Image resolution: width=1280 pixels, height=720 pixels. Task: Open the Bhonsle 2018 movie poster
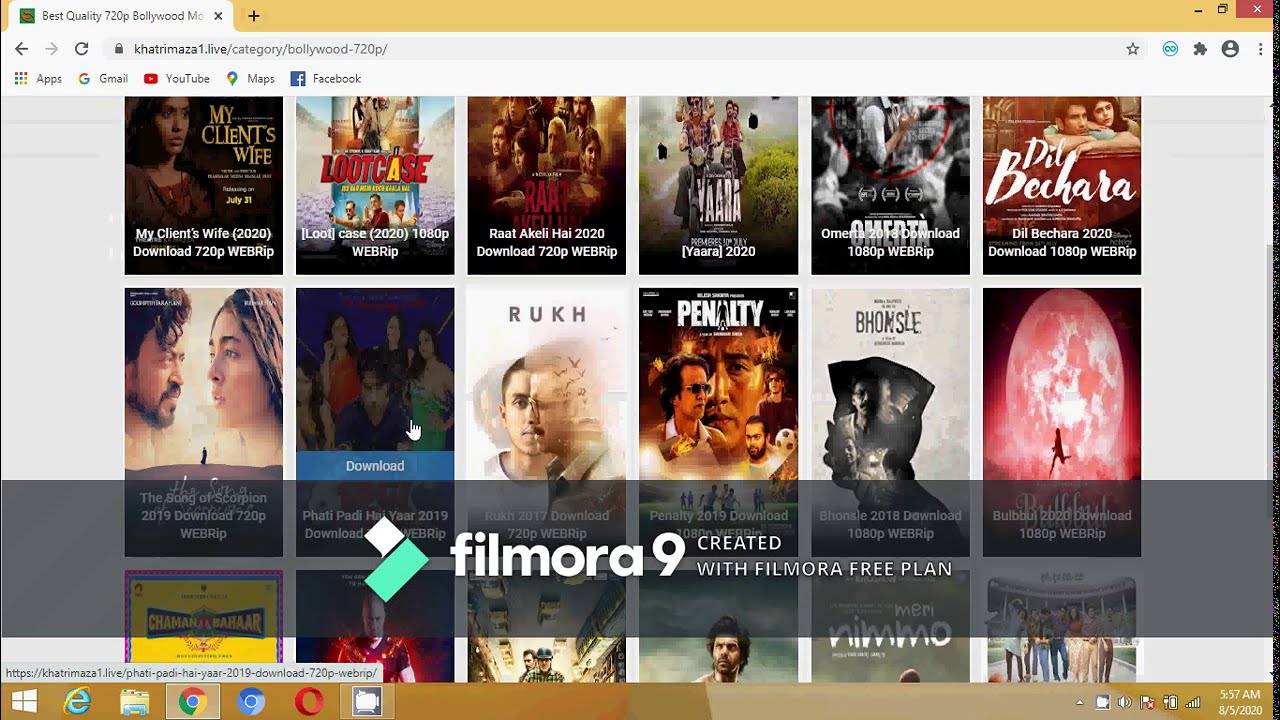pos(890,422)
